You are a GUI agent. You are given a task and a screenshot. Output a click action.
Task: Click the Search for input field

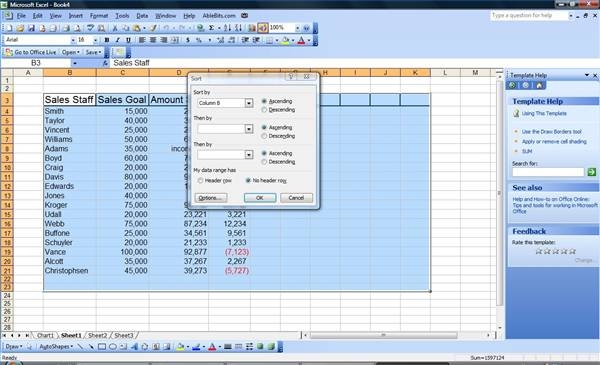tap(548, 172)
